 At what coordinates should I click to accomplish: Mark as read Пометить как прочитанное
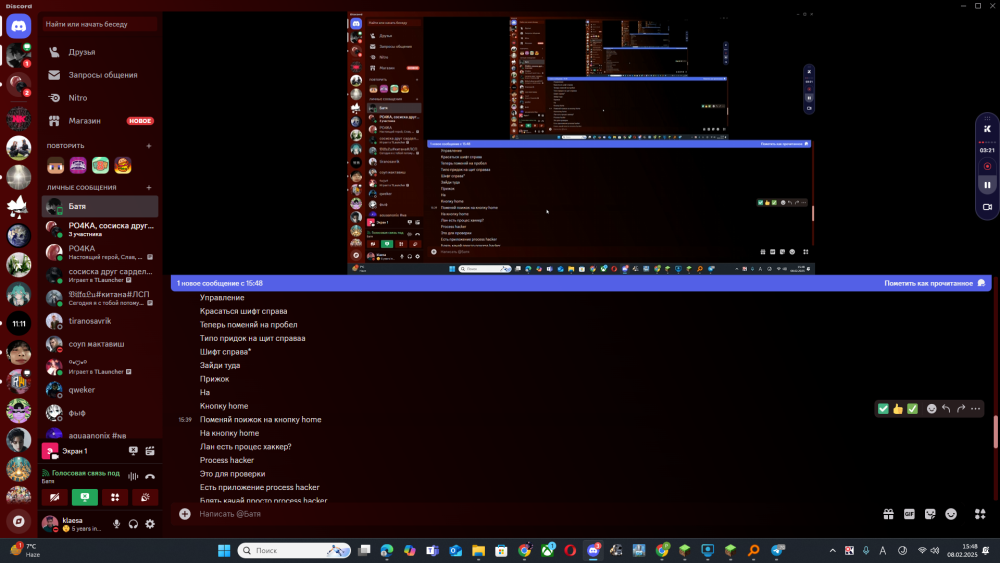pos(934,283)
